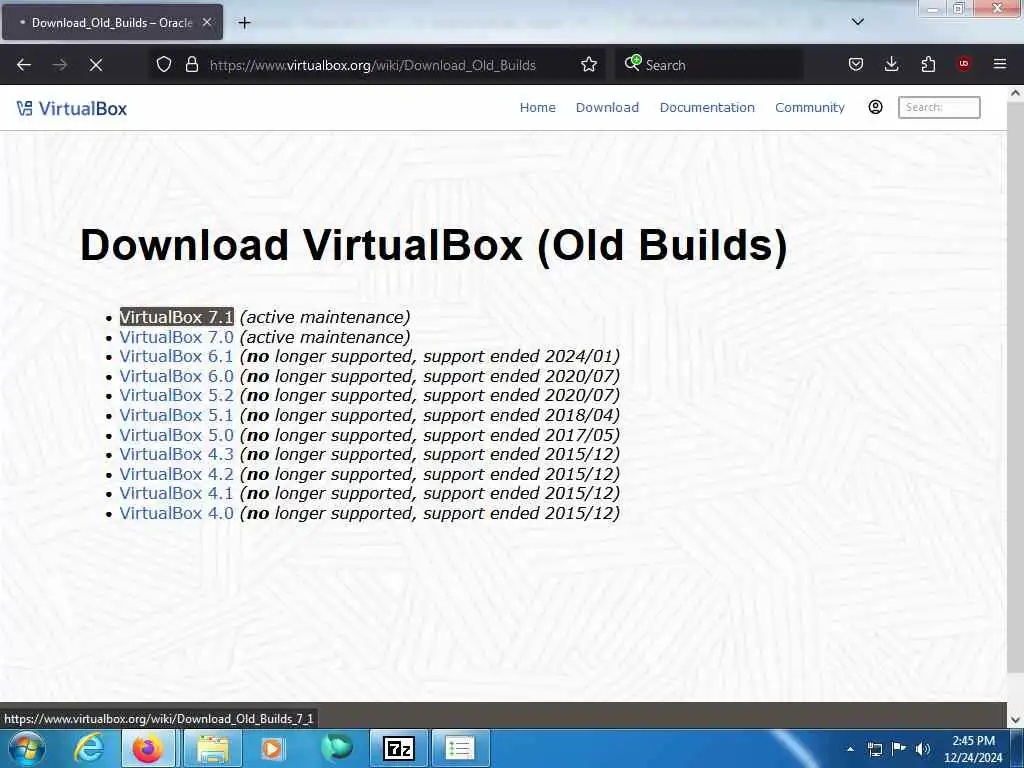This screenshot has width=1024, height=768.
Task: Focus the Firefox Search bar
Action: click(x=709, y=65)
